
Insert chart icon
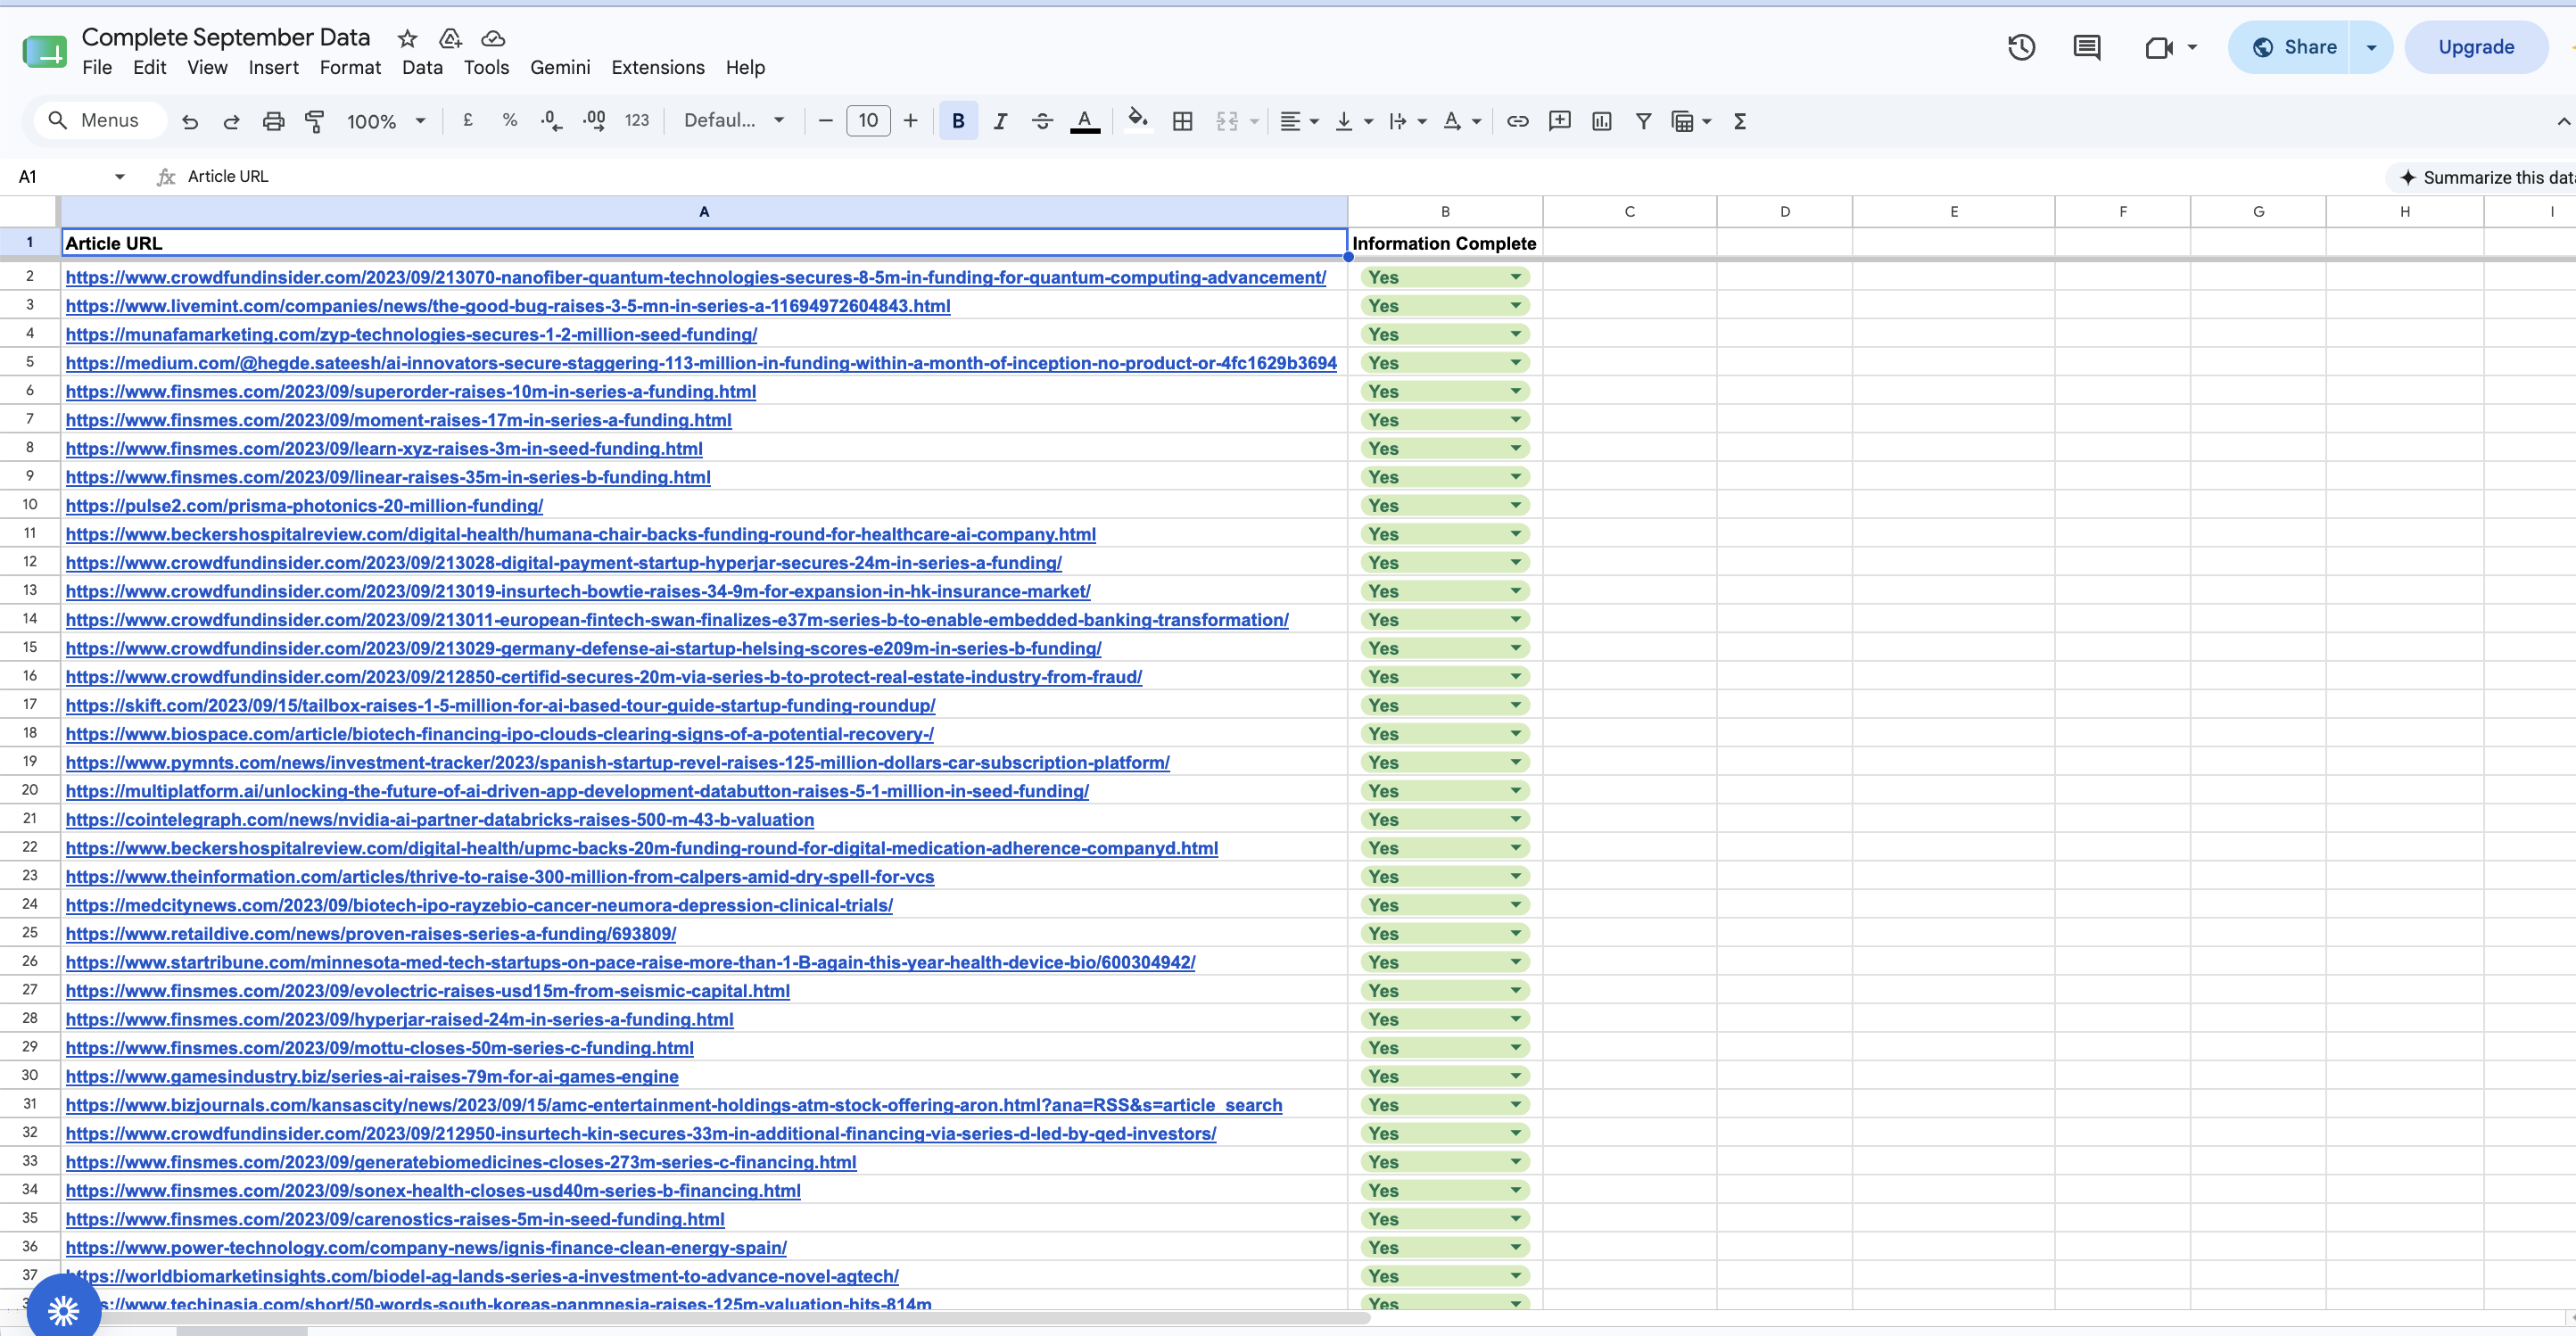(1601, 121)
